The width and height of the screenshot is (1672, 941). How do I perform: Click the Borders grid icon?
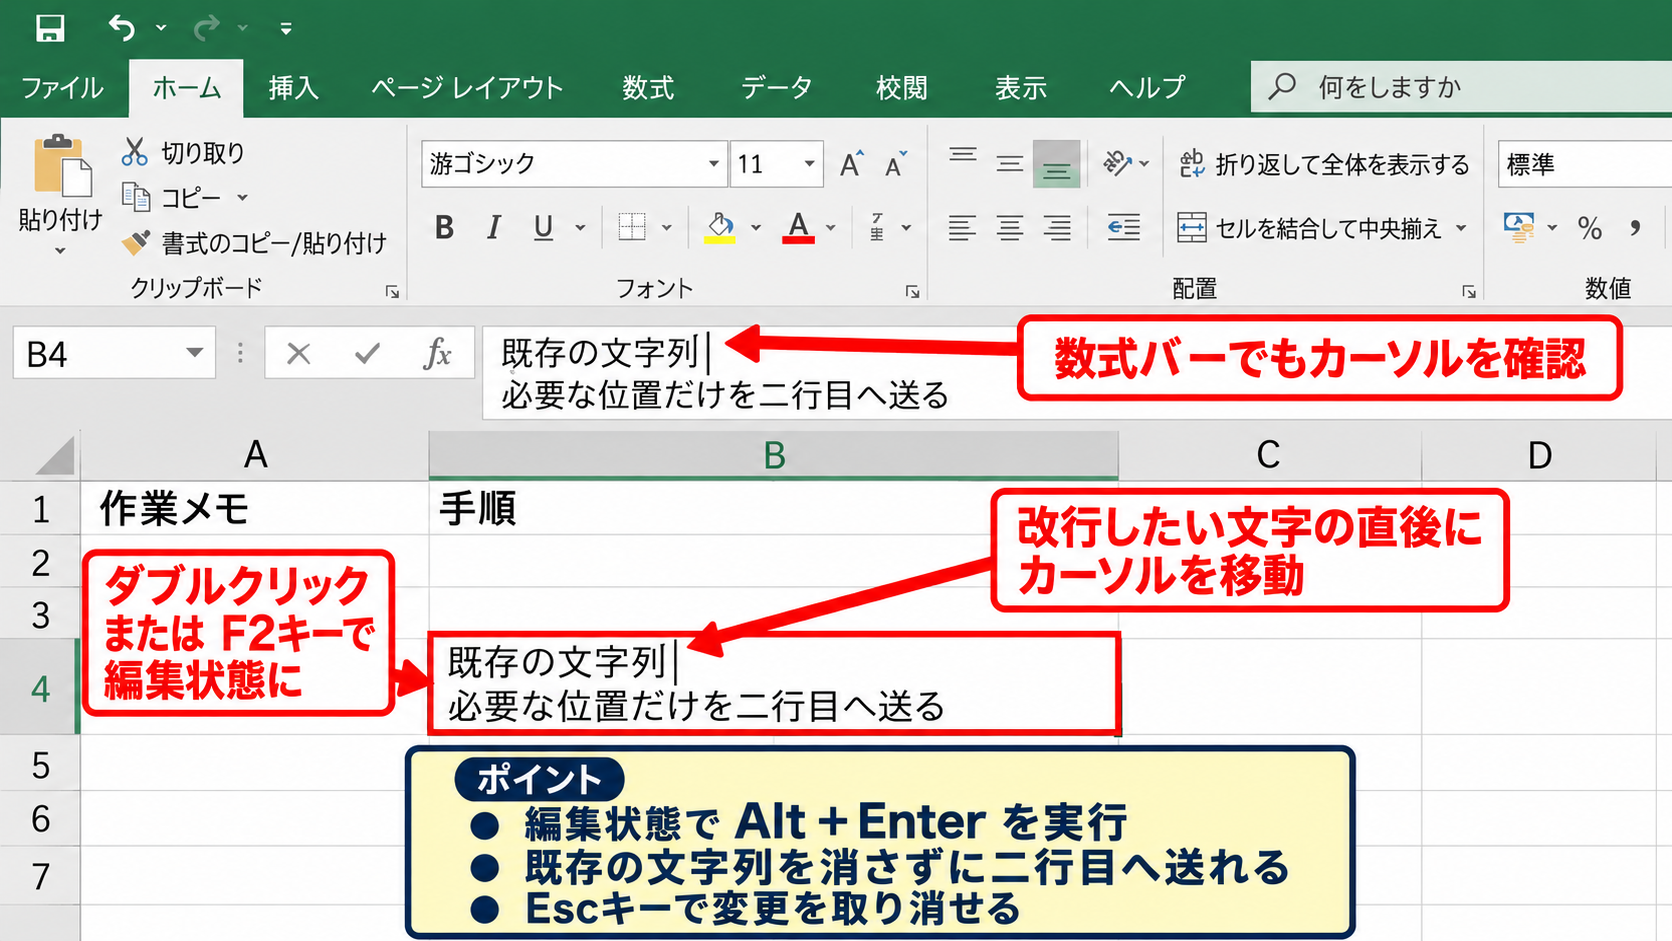(x=632, y=227)
